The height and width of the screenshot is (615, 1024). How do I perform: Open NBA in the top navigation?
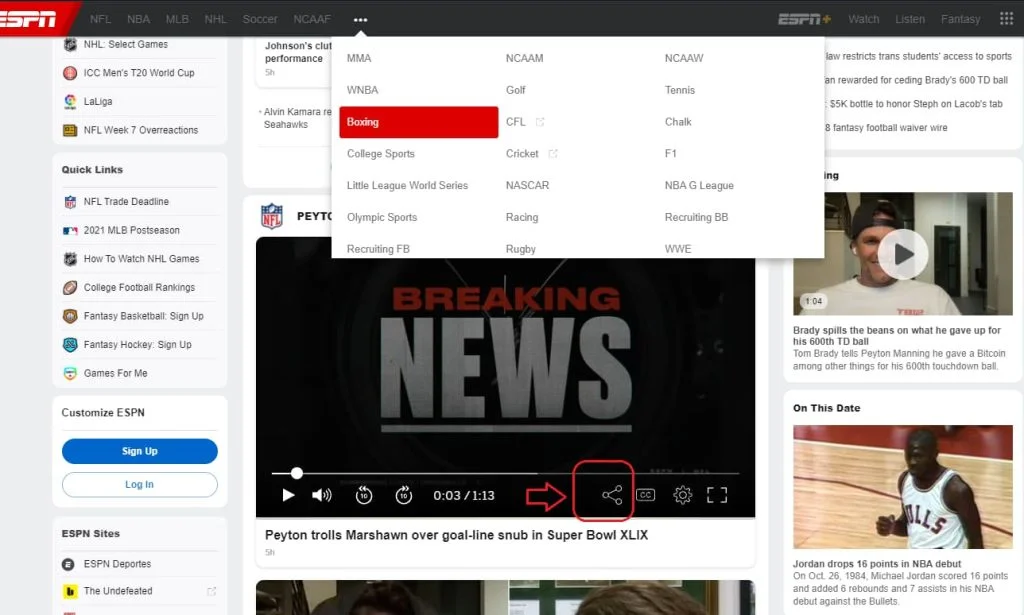(138, 19)
